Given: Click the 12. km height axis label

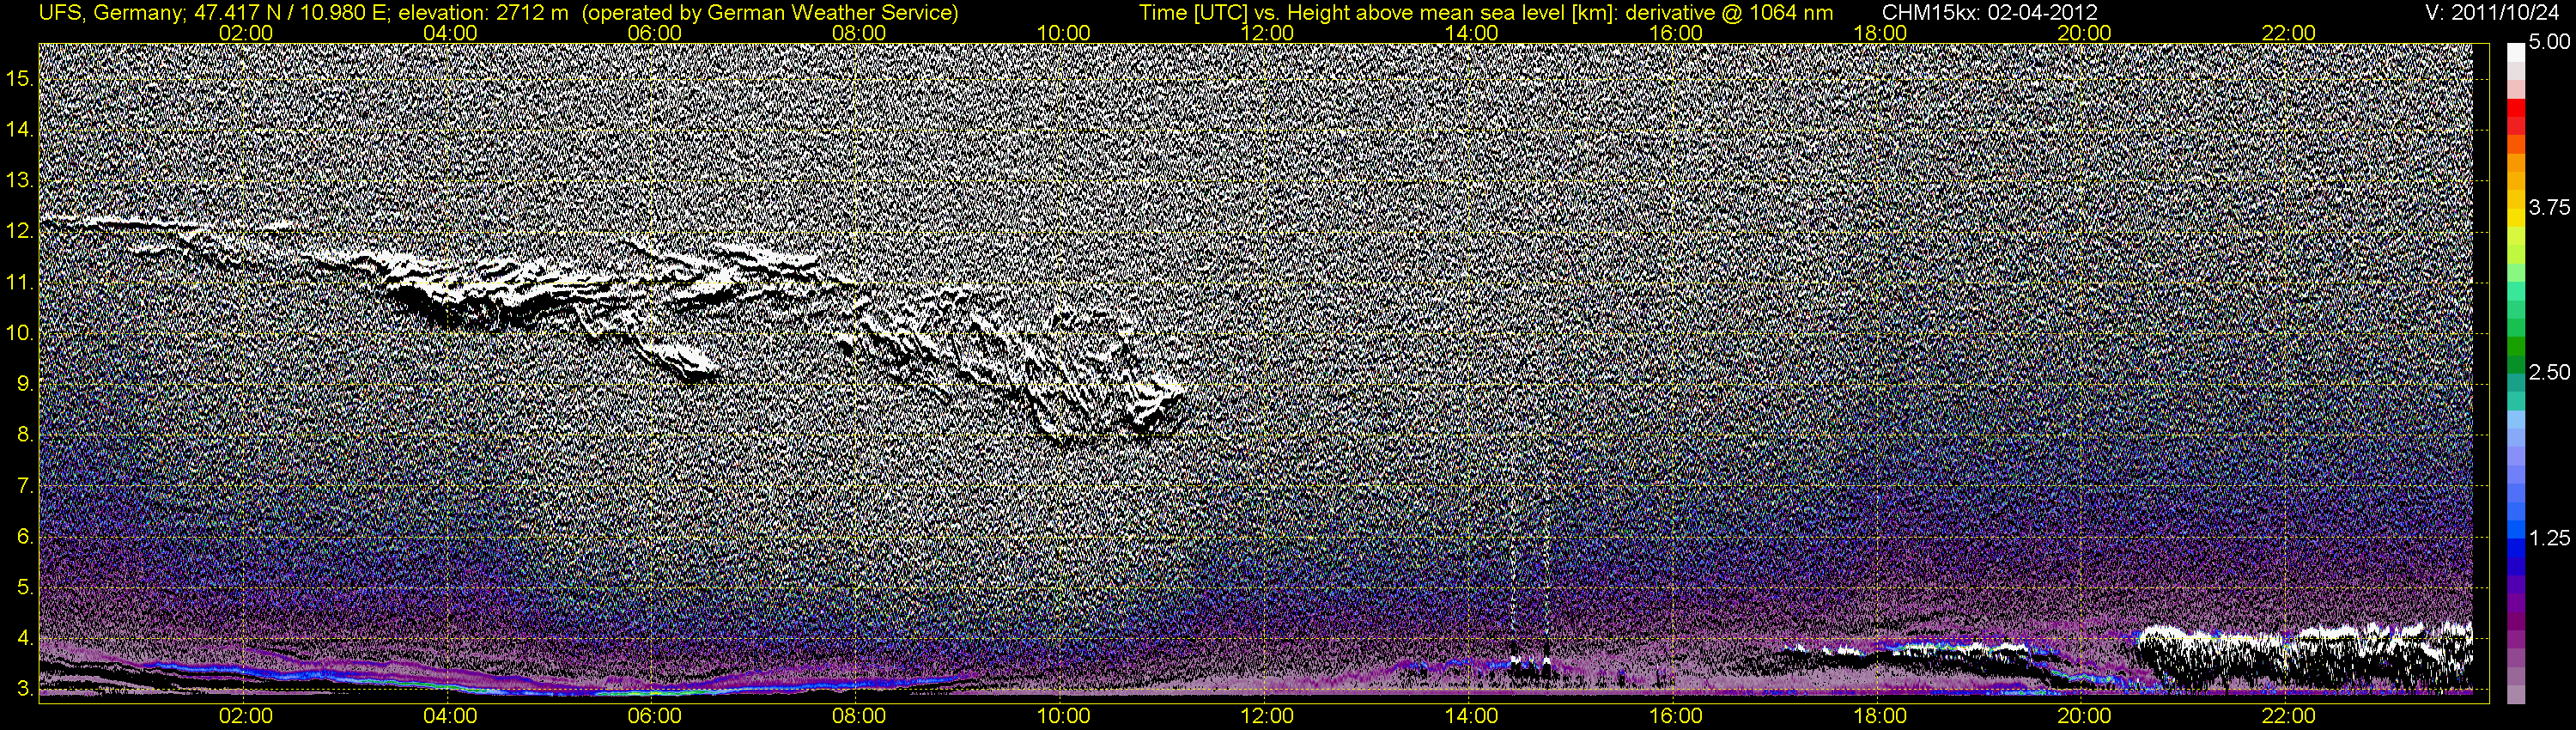Looking at the screenshot, I should (x=21, y=231).
